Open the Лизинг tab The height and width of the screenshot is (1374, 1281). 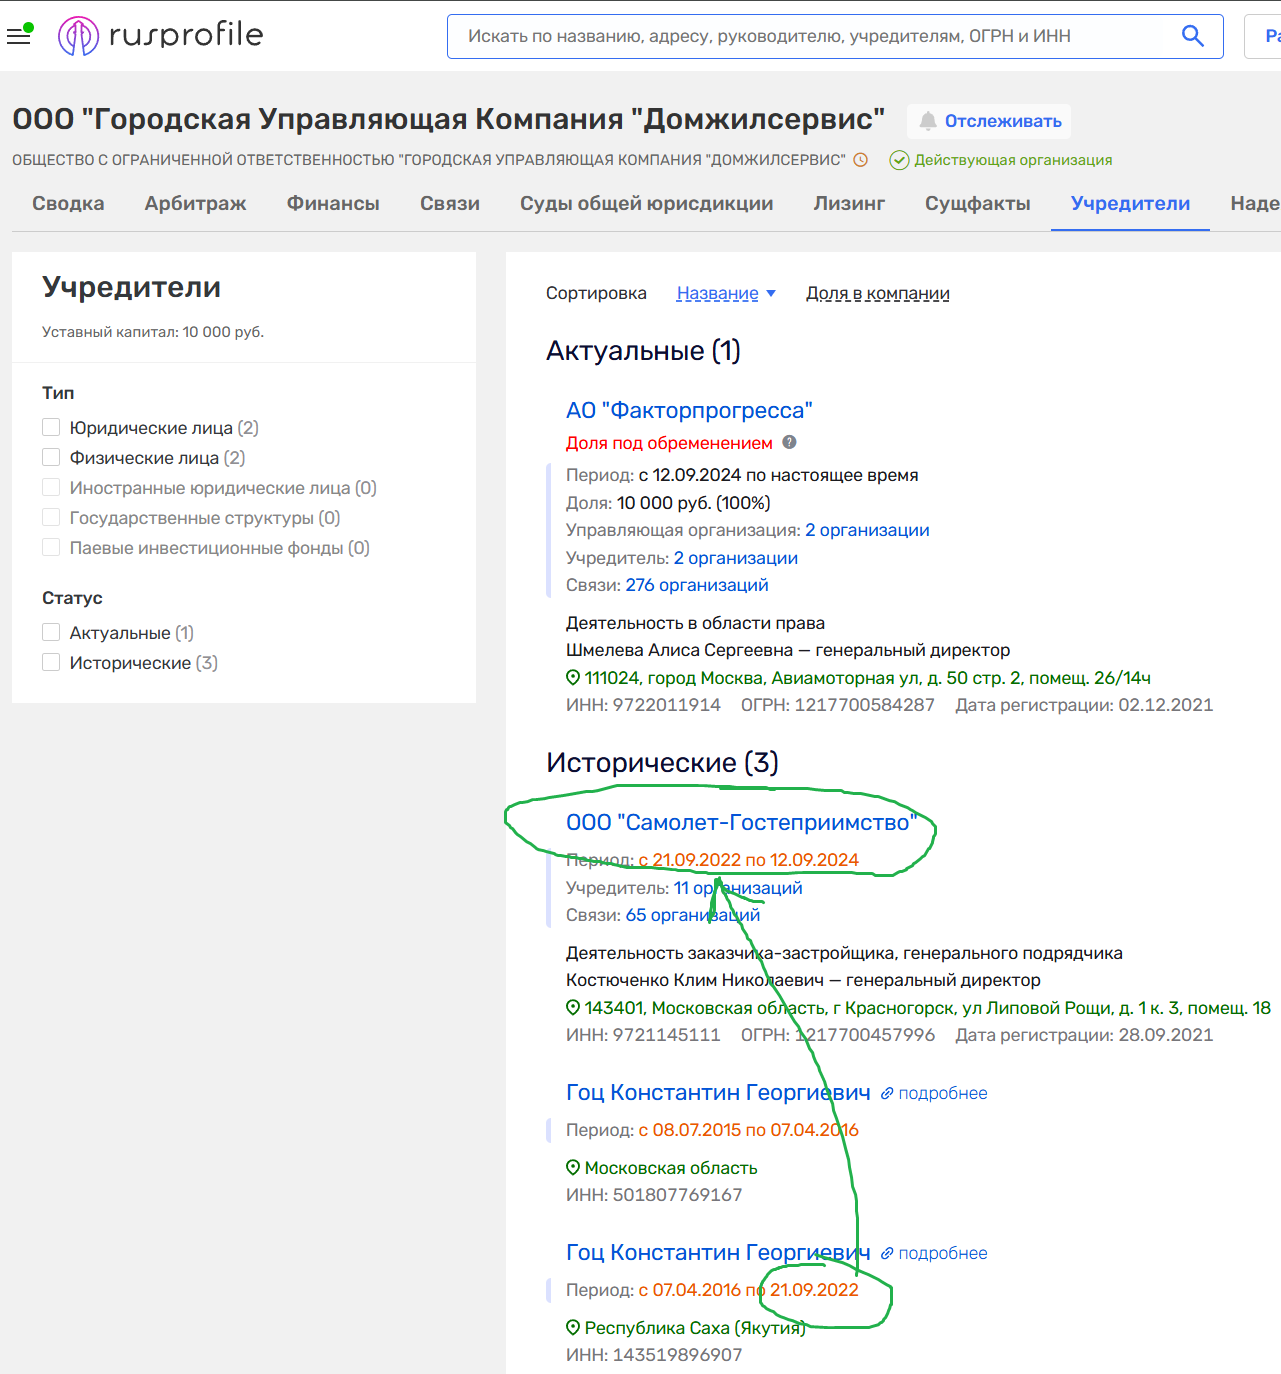[x=849, y=203]
